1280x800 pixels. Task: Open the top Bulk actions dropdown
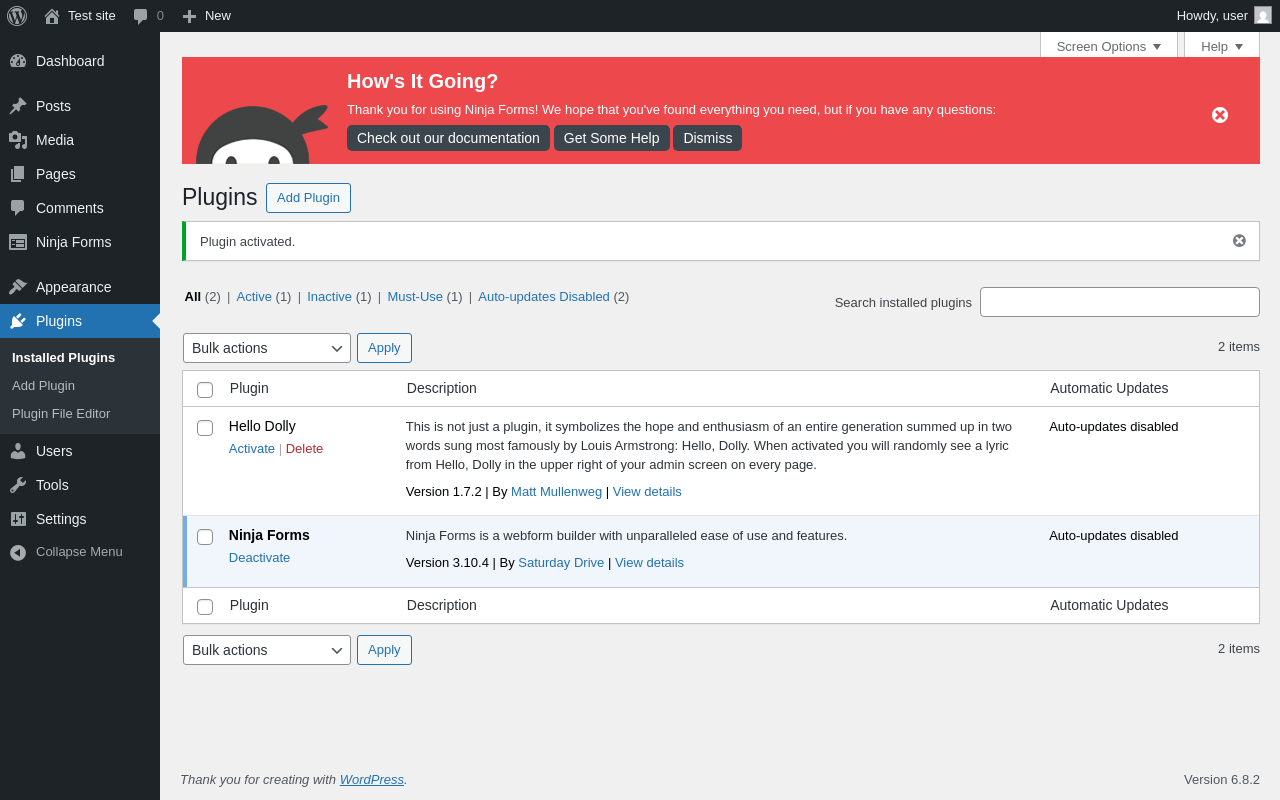[267, 348]
